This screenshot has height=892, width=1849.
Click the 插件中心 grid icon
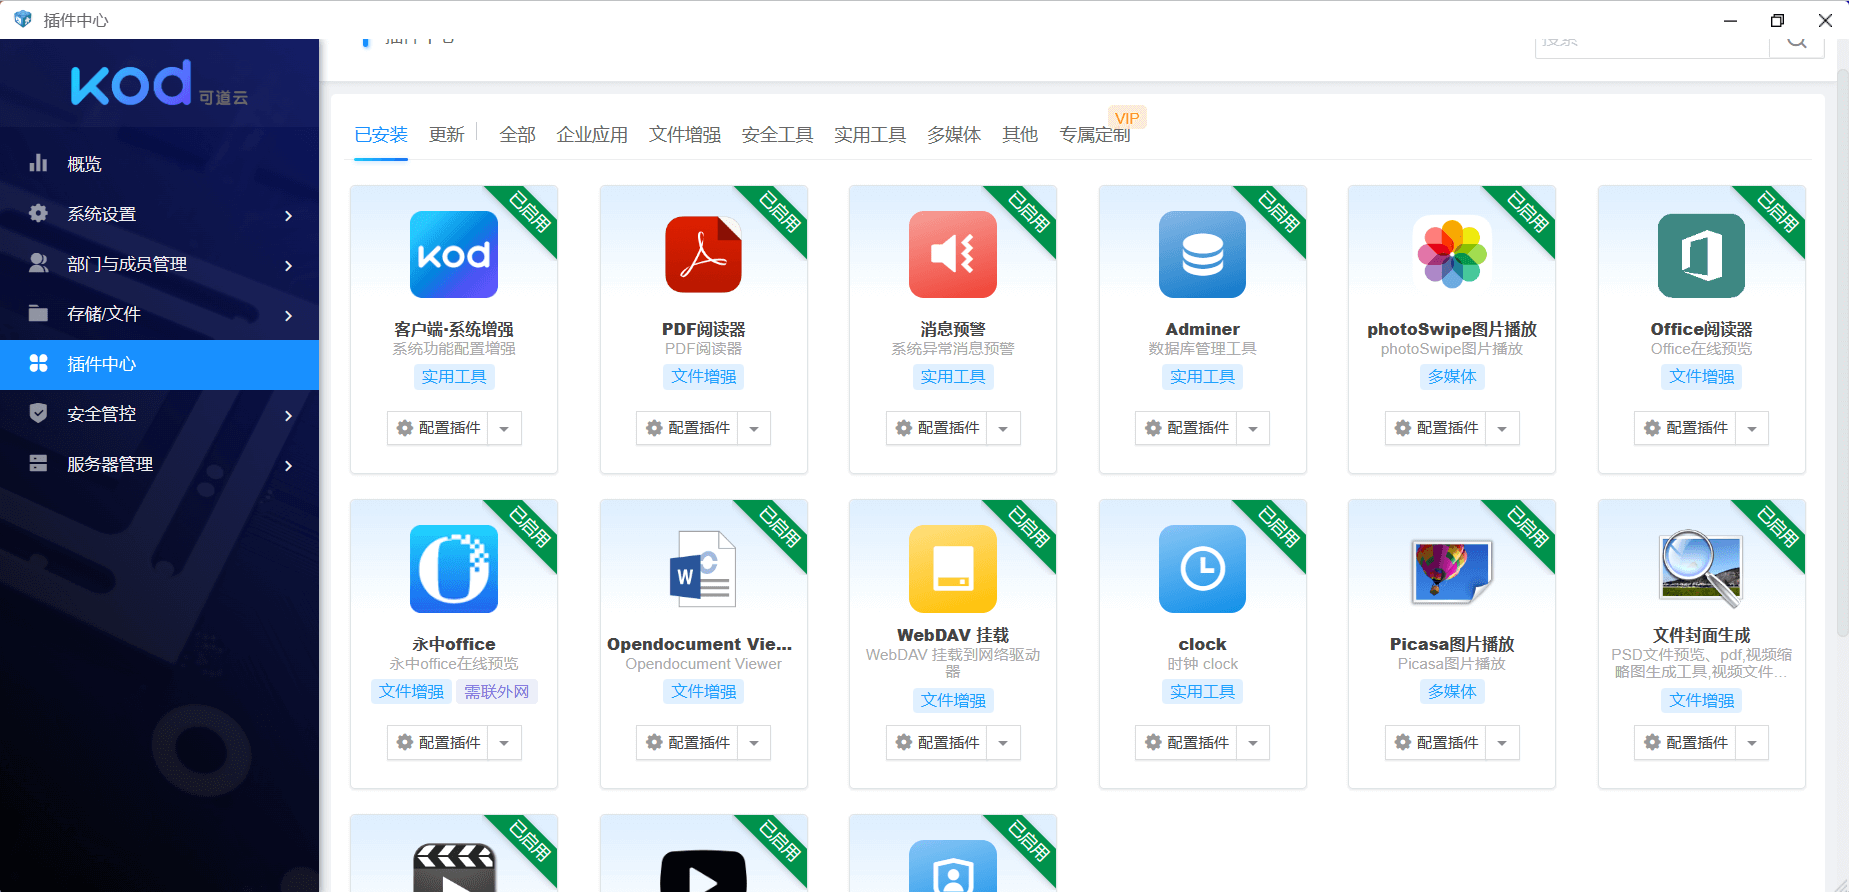point(38,363)
